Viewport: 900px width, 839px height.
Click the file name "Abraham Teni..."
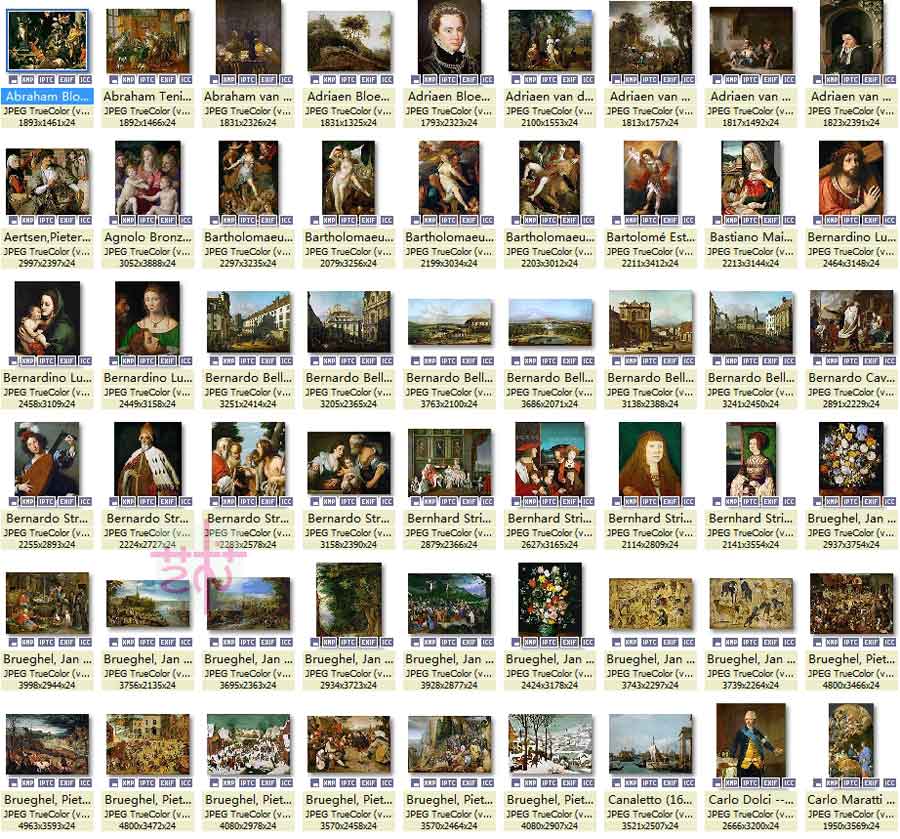148,97
